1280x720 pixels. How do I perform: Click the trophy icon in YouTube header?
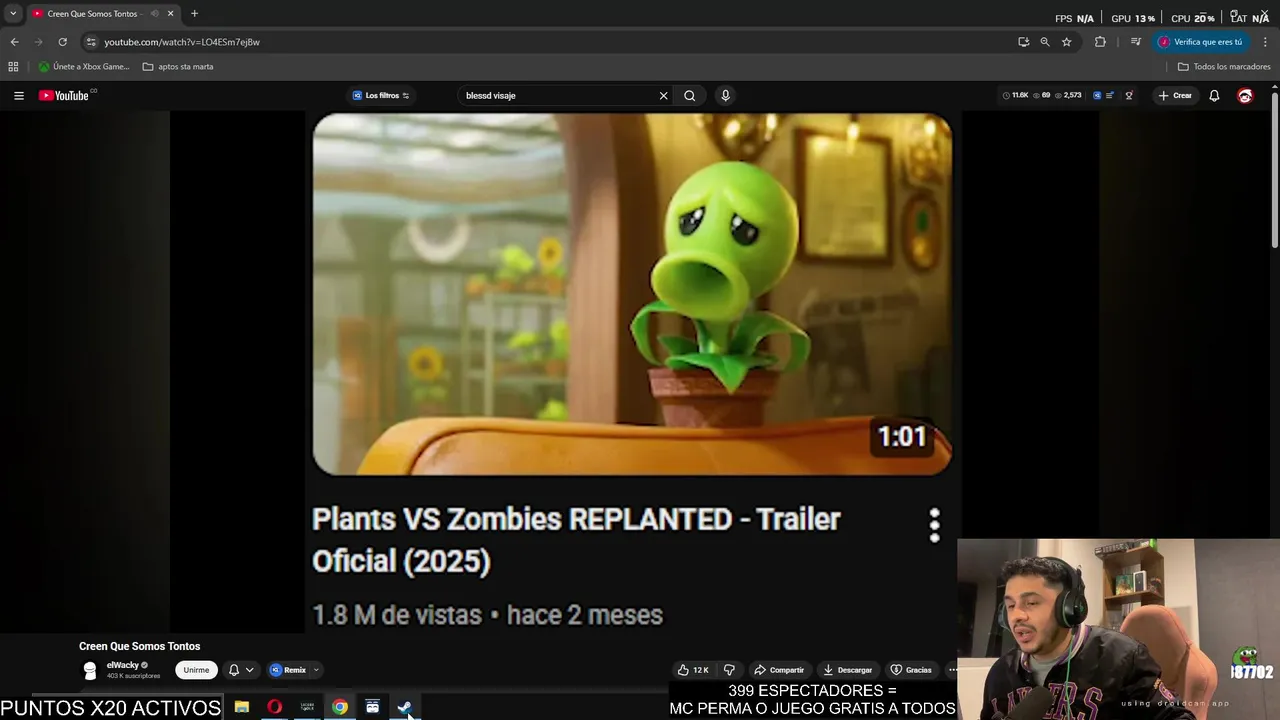pos(1129,96)
